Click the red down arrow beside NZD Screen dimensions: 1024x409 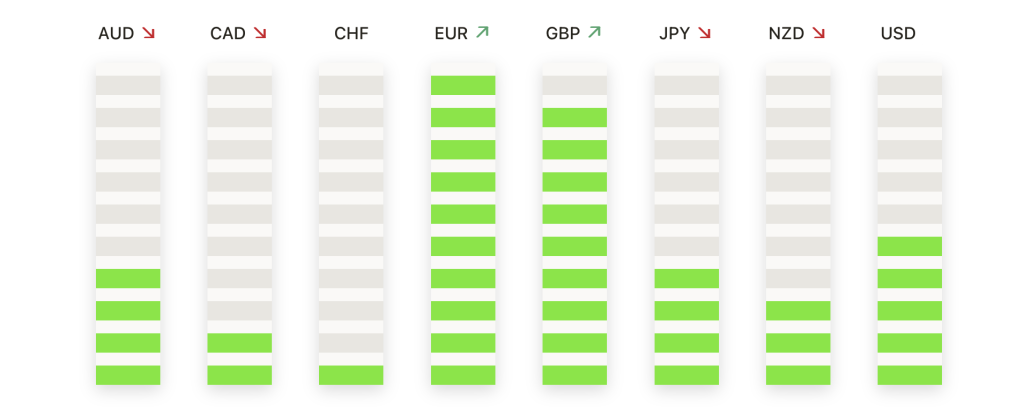coord(818,33)
